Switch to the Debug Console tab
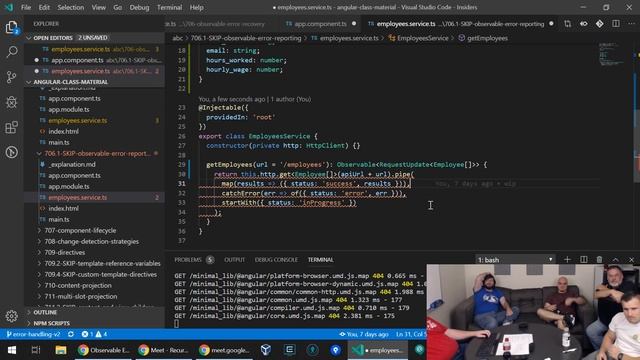Image resolution: width=640 pixels, height=360 pixels. tap(276, 260)
